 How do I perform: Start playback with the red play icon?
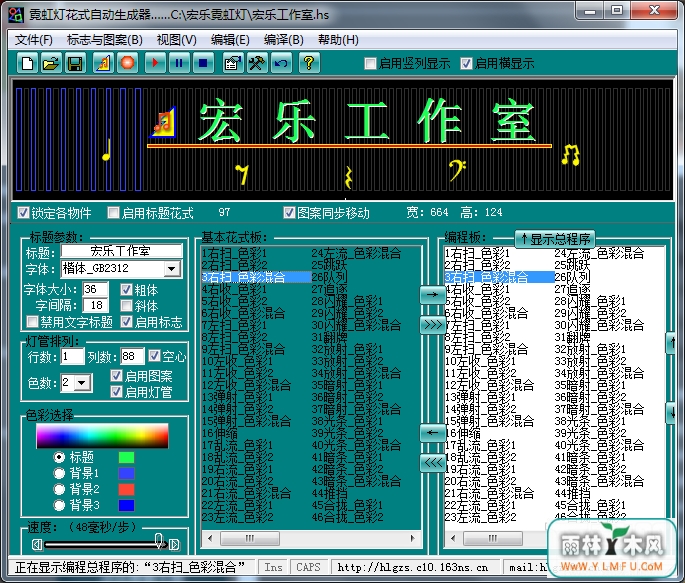[x=155, y=63]
